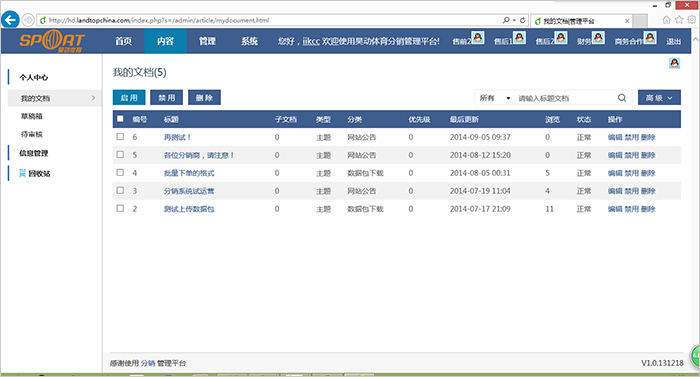Open favorites star icon in browser
This screenshot has width=700, height=377.
pyautogui.click(x=679, y=20)
